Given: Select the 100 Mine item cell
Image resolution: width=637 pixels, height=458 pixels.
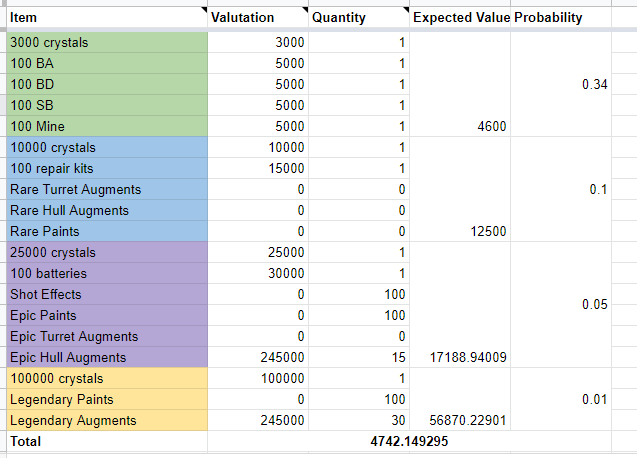Looking at the screenshot, I should [105, 127].
